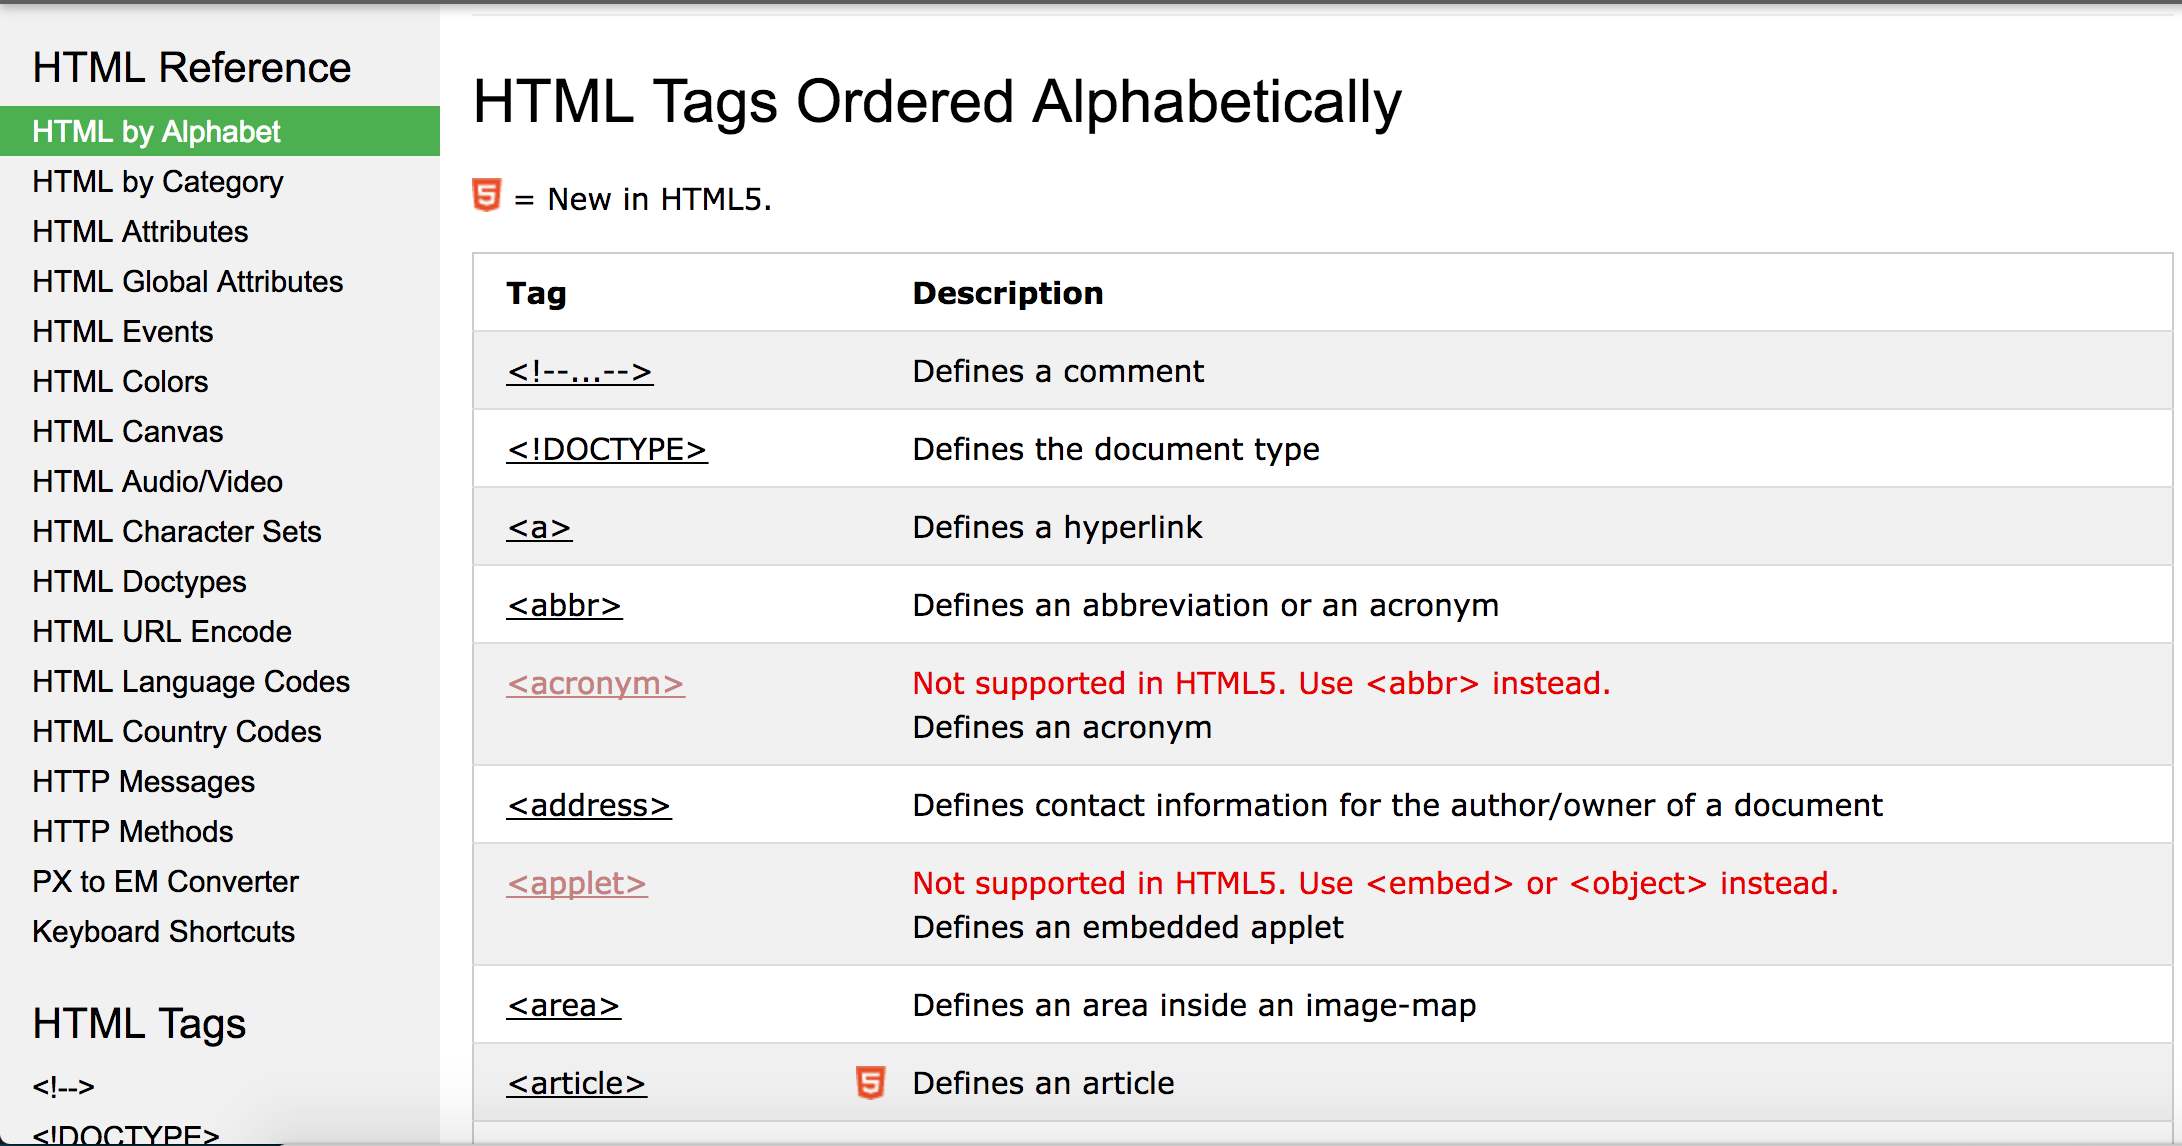Screen dimensions: 2182x1146
Task: Open HTML Character Sets page
Action: [x=177, y=532]
